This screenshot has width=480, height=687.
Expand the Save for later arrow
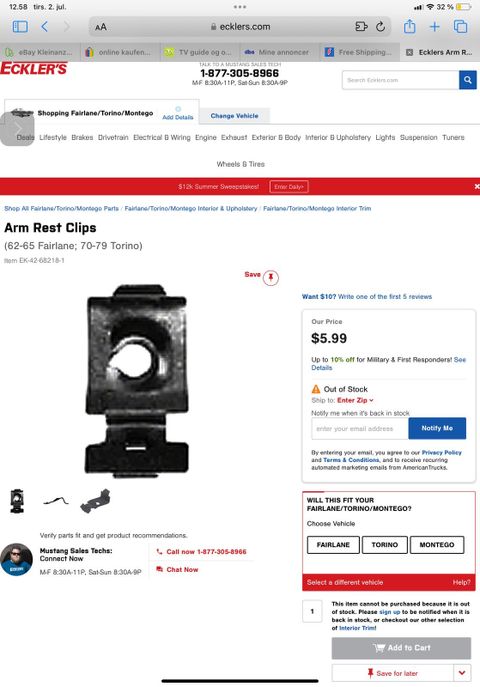(462, 673)
